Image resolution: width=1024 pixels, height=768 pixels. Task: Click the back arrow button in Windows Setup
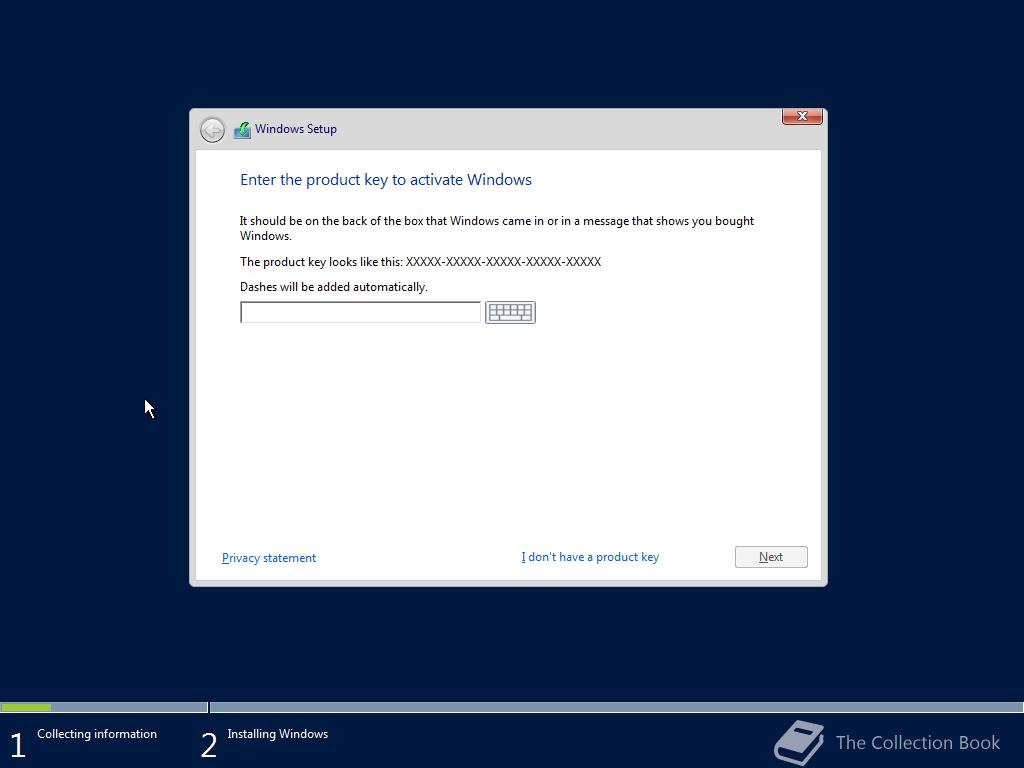click(x=212, y=130)
